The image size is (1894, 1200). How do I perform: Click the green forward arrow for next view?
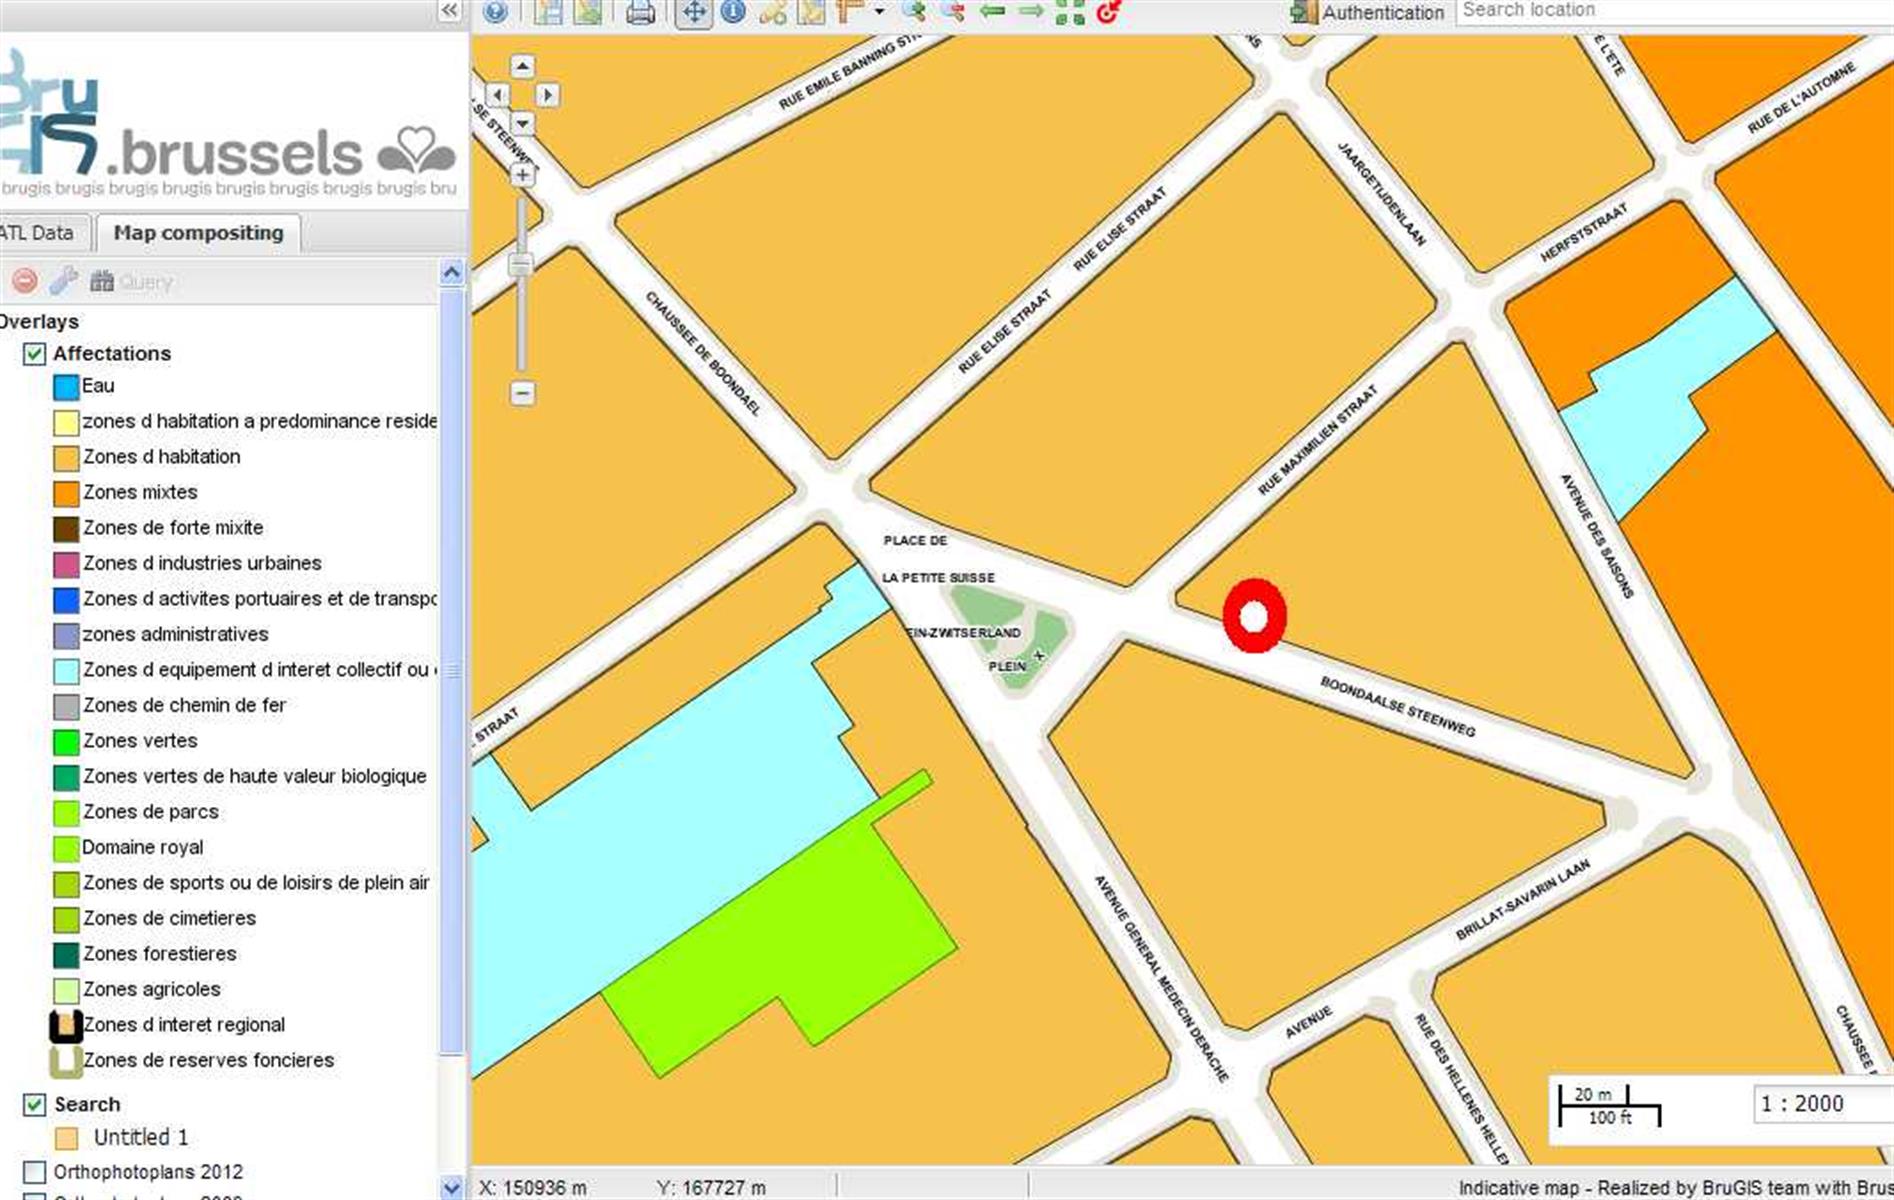1031,12
